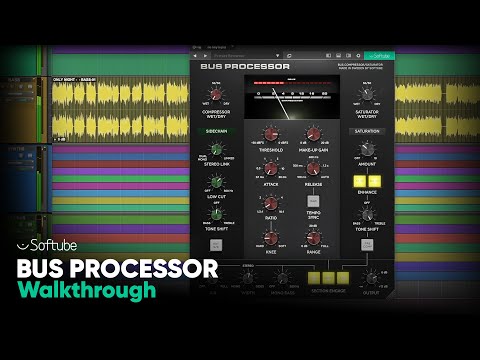The height and width of the screenshot is (360, 480).
Task: Click the A/B compare icon beside preset menu
Action: pyautogui.click(x=289, y=56)
